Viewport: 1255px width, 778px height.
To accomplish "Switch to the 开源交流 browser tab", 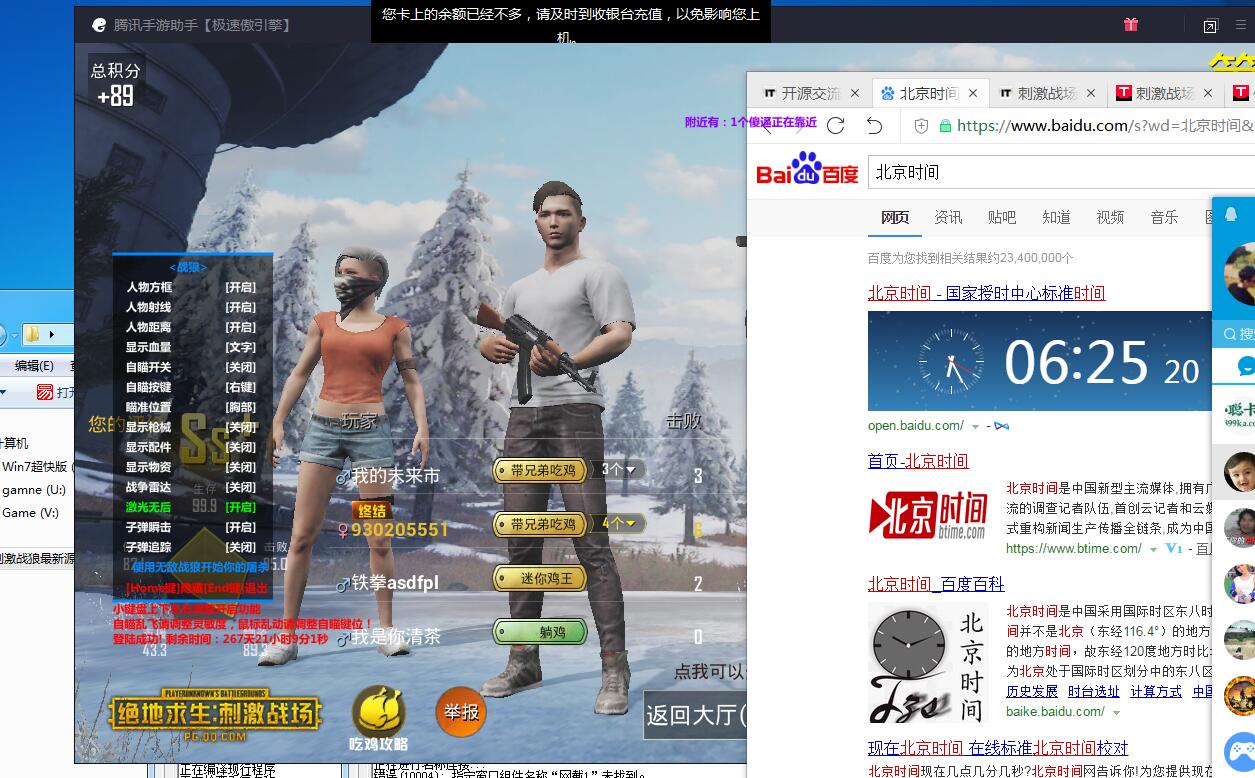I will (x=811, y=93).
